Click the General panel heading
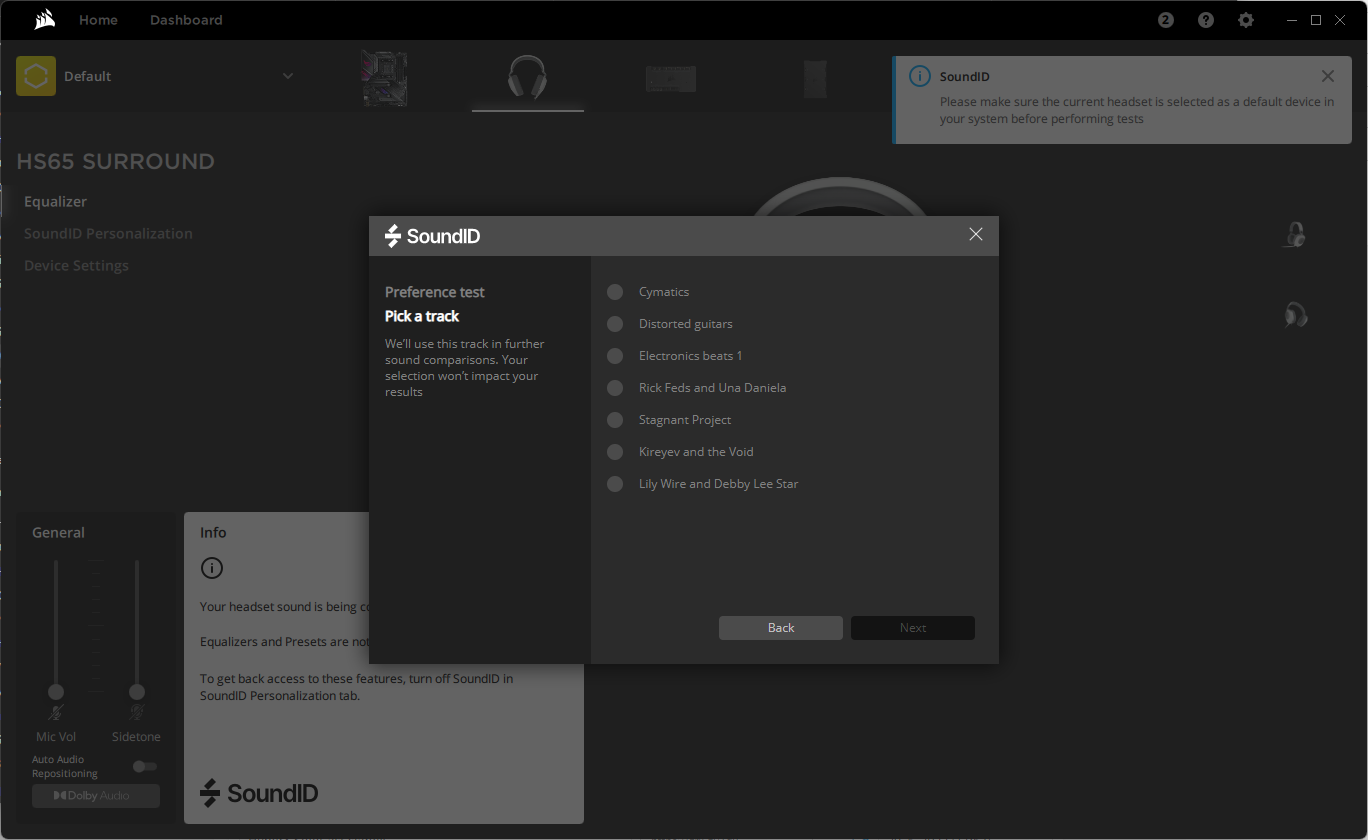This screenshot has height=840, width=1368. (x=58, y=533)
